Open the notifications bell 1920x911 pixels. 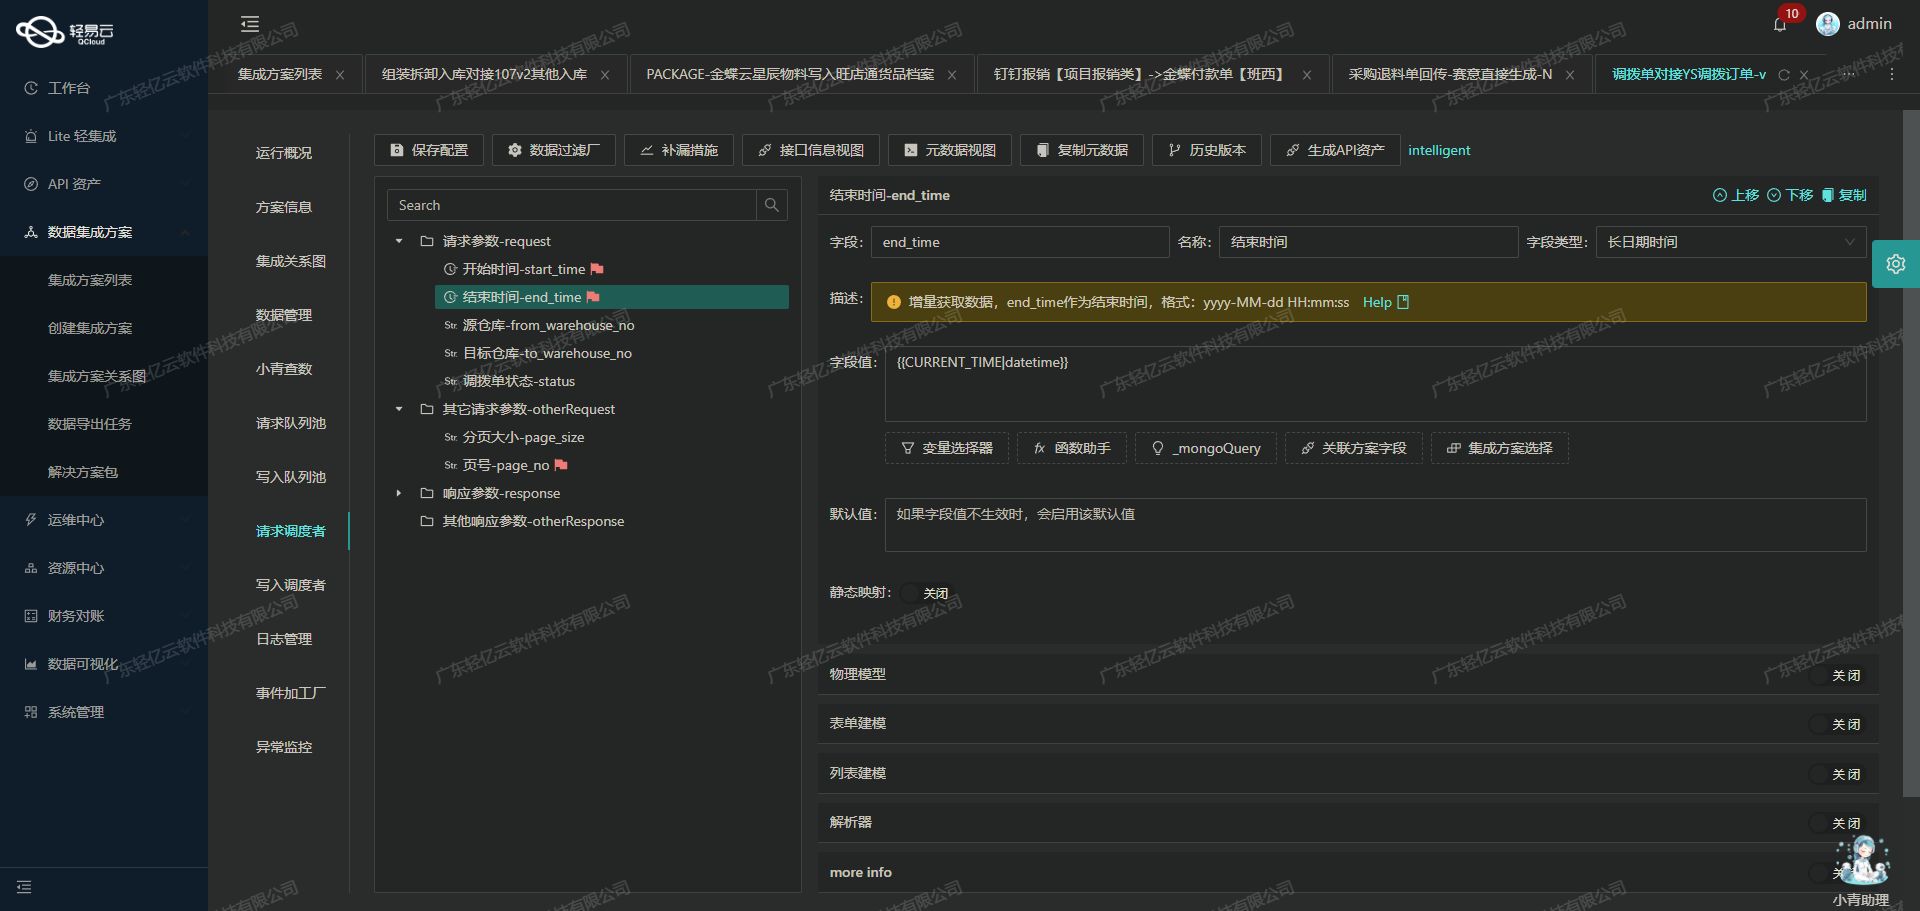pyautogui.click(x=1780, y=24)
